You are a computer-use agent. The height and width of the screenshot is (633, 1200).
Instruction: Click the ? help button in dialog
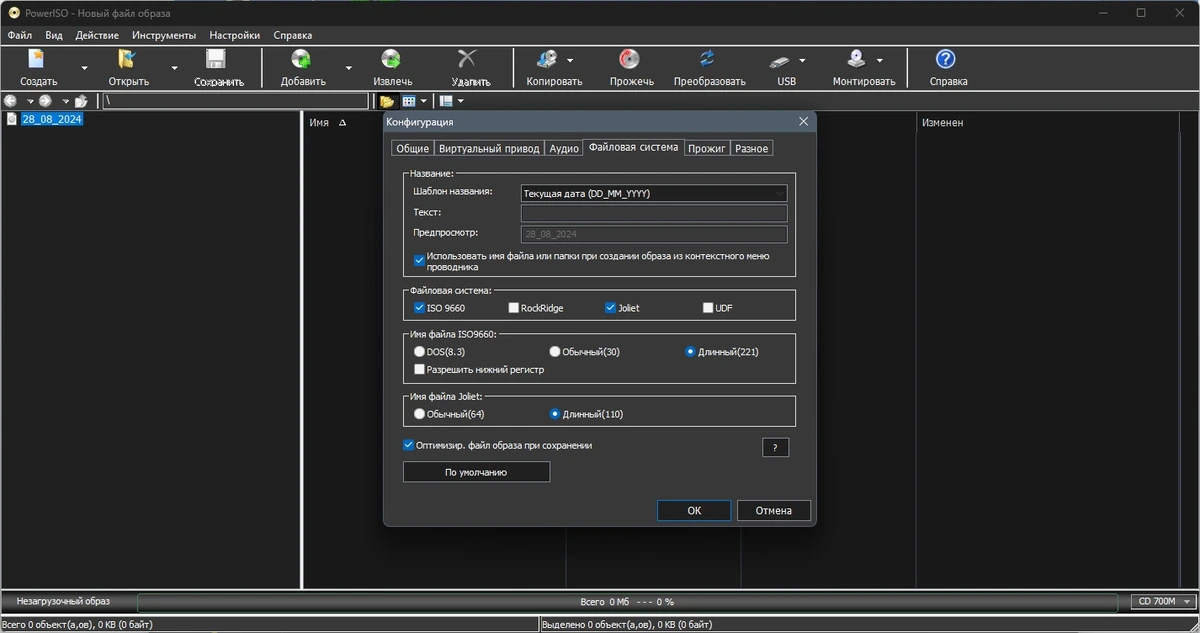point(775,447)
